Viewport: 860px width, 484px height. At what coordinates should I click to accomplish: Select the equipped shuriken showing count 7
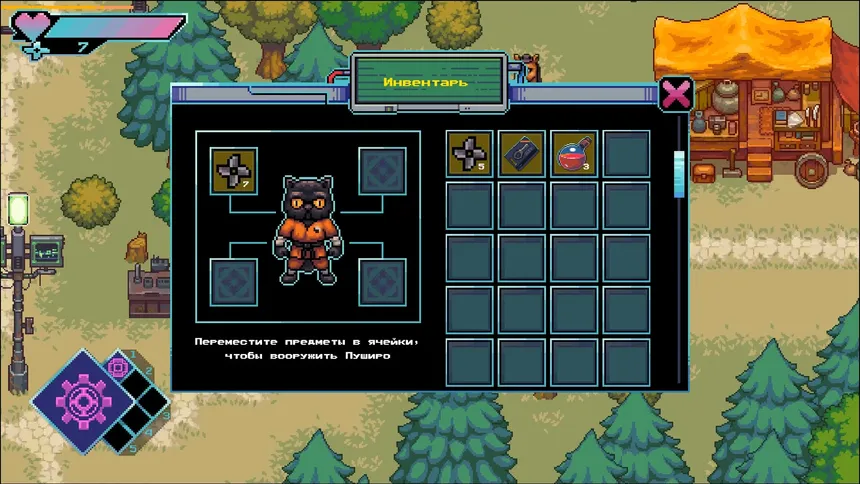point(234,171)
